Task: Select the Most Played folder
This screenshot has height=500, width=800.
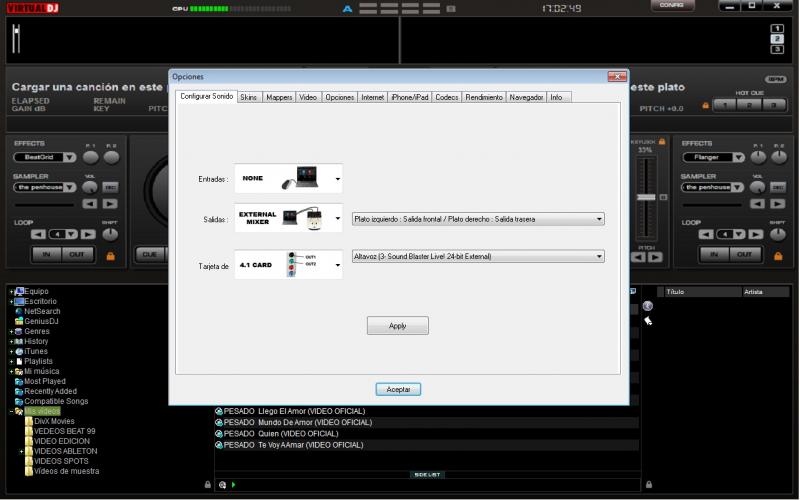Action: 45,381
